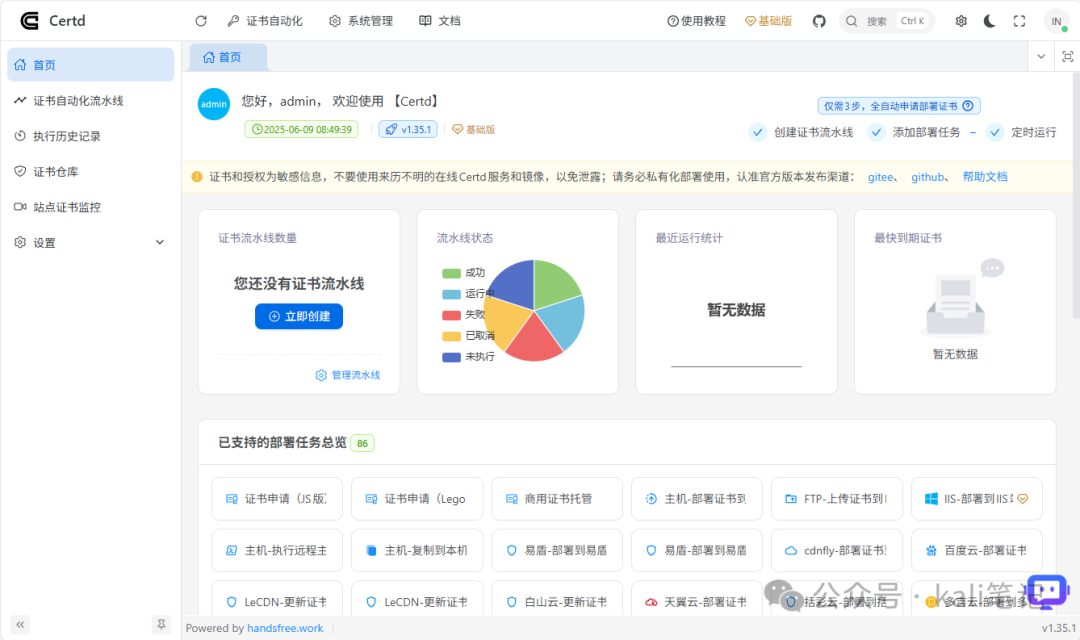1080x640 pixels.
Task: Open the handsfree.work link
Action: (x=285, y=628)
